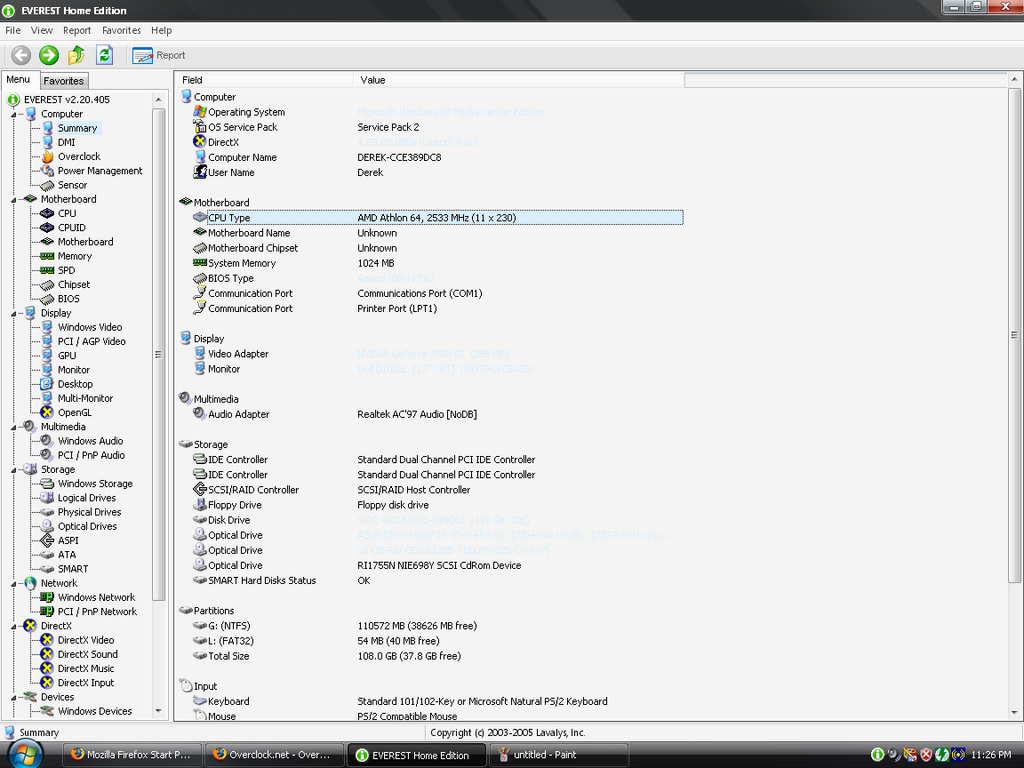
Task: Switch to the Favorites tab
Action: (63, 81)
